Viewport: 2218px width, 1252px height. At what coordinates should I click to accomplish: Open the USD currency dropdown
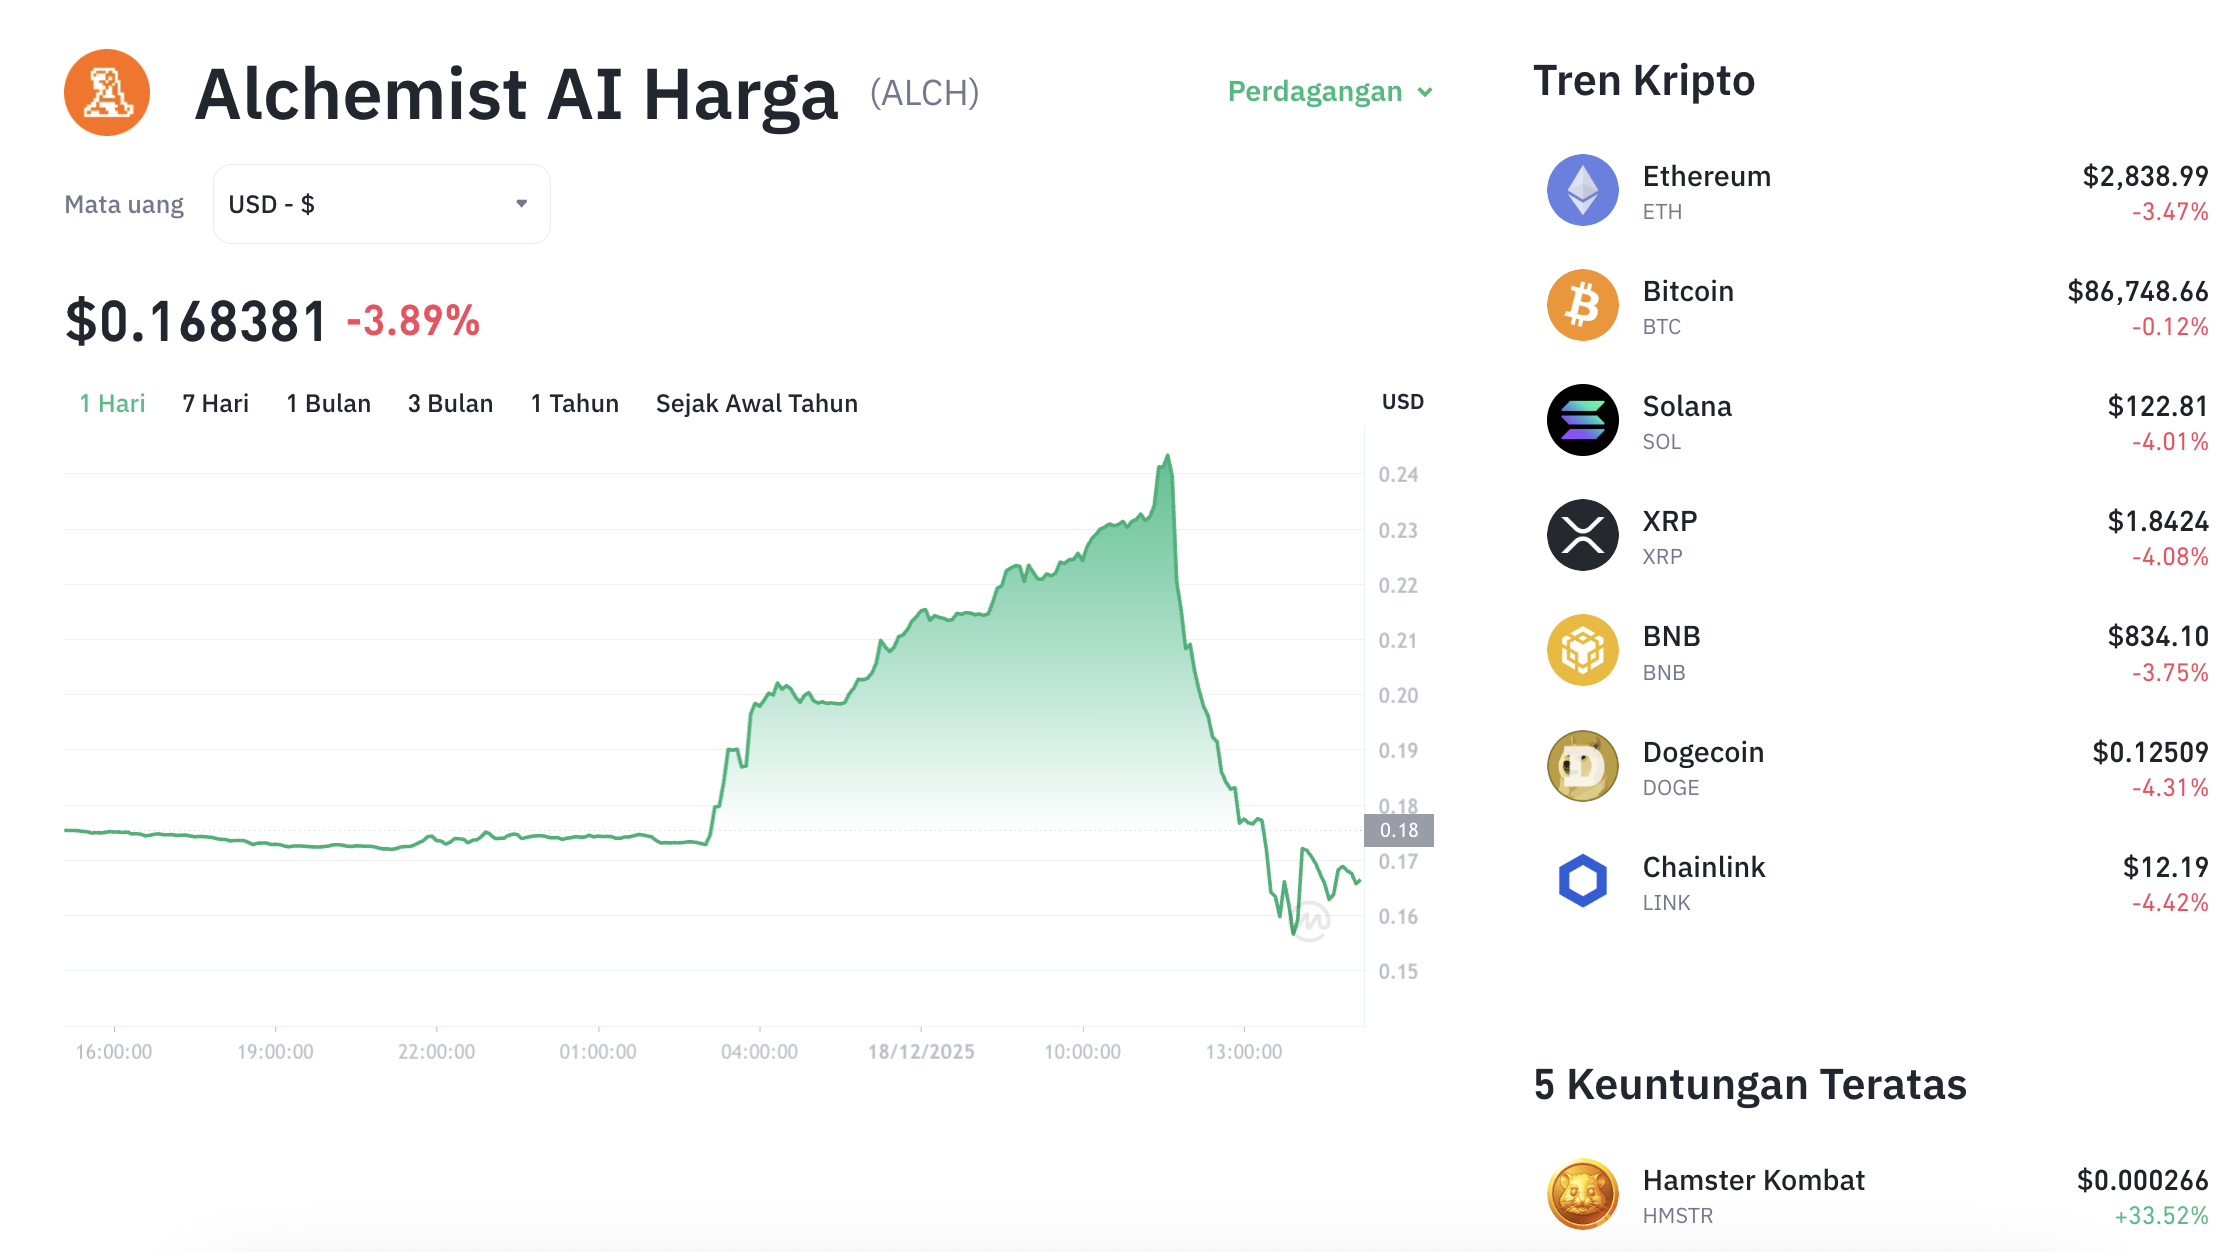pos(381,203)
